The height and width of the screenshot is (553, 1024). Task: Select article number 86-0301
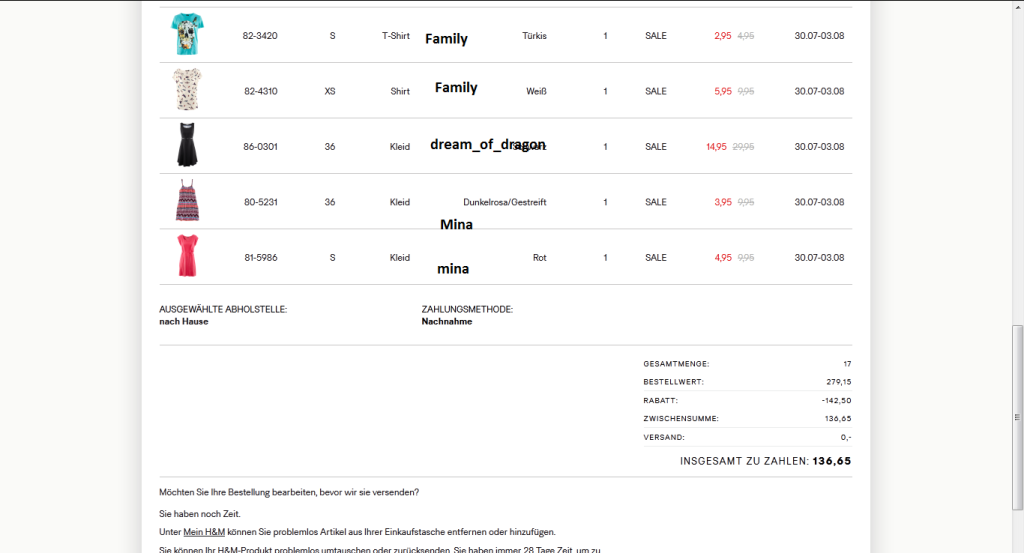click(260, 147)
